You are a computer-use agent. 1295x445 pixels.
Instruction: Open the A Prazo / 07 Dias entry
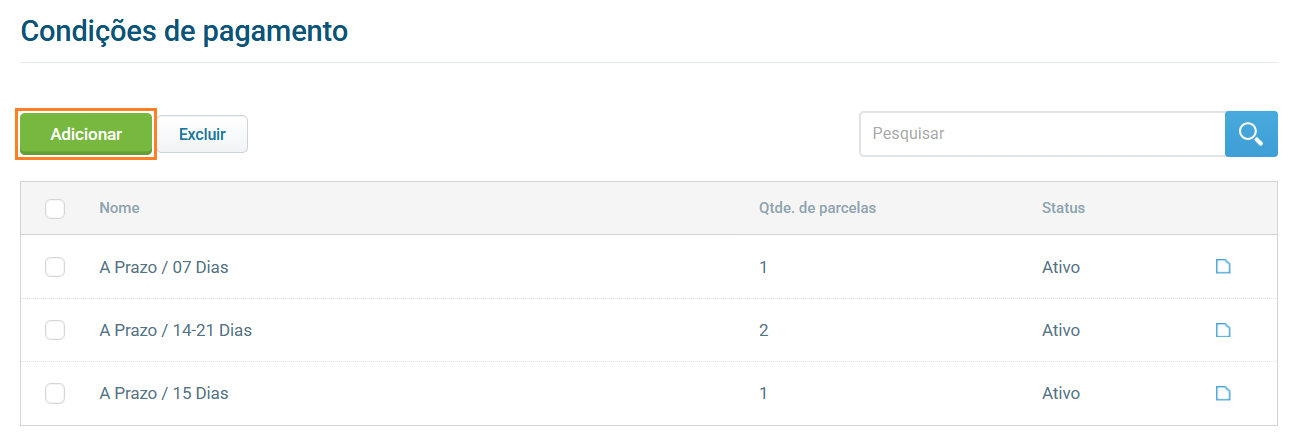click(164, 267)
